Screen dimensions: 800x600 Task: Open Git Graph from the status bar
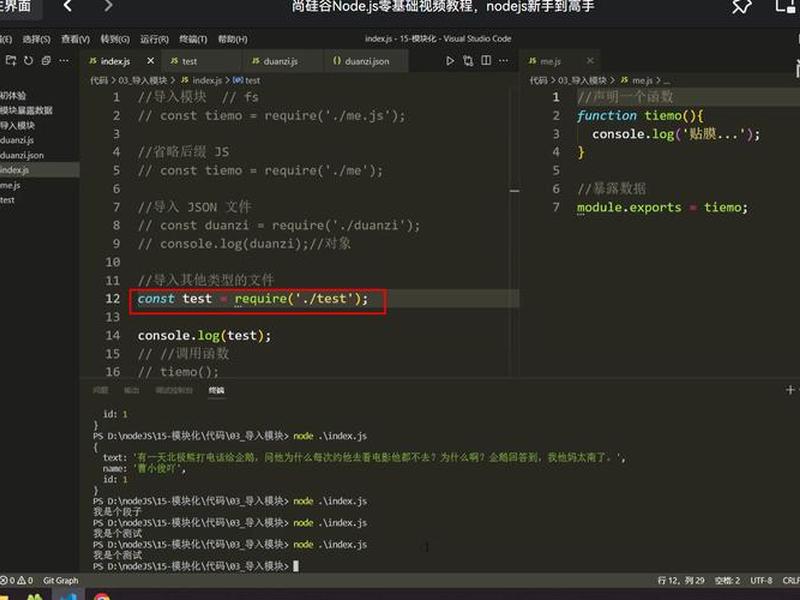pos(61,580)
